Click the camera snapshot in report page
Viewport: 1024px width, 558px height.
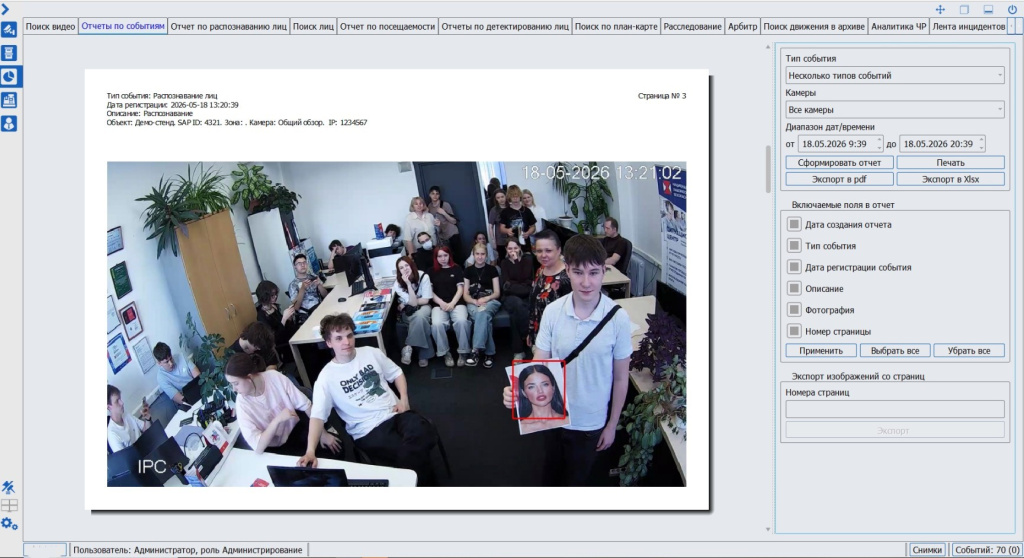(396, 324)
